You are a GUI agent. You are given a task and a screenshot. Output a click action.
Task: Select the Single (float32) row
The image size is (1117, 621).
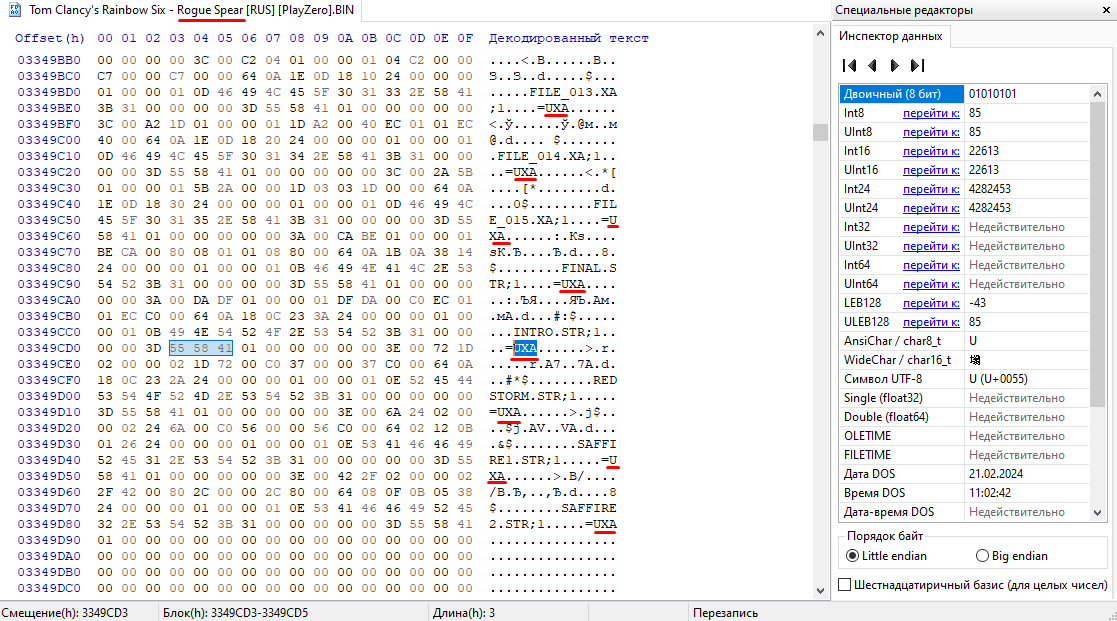(965, 398)
